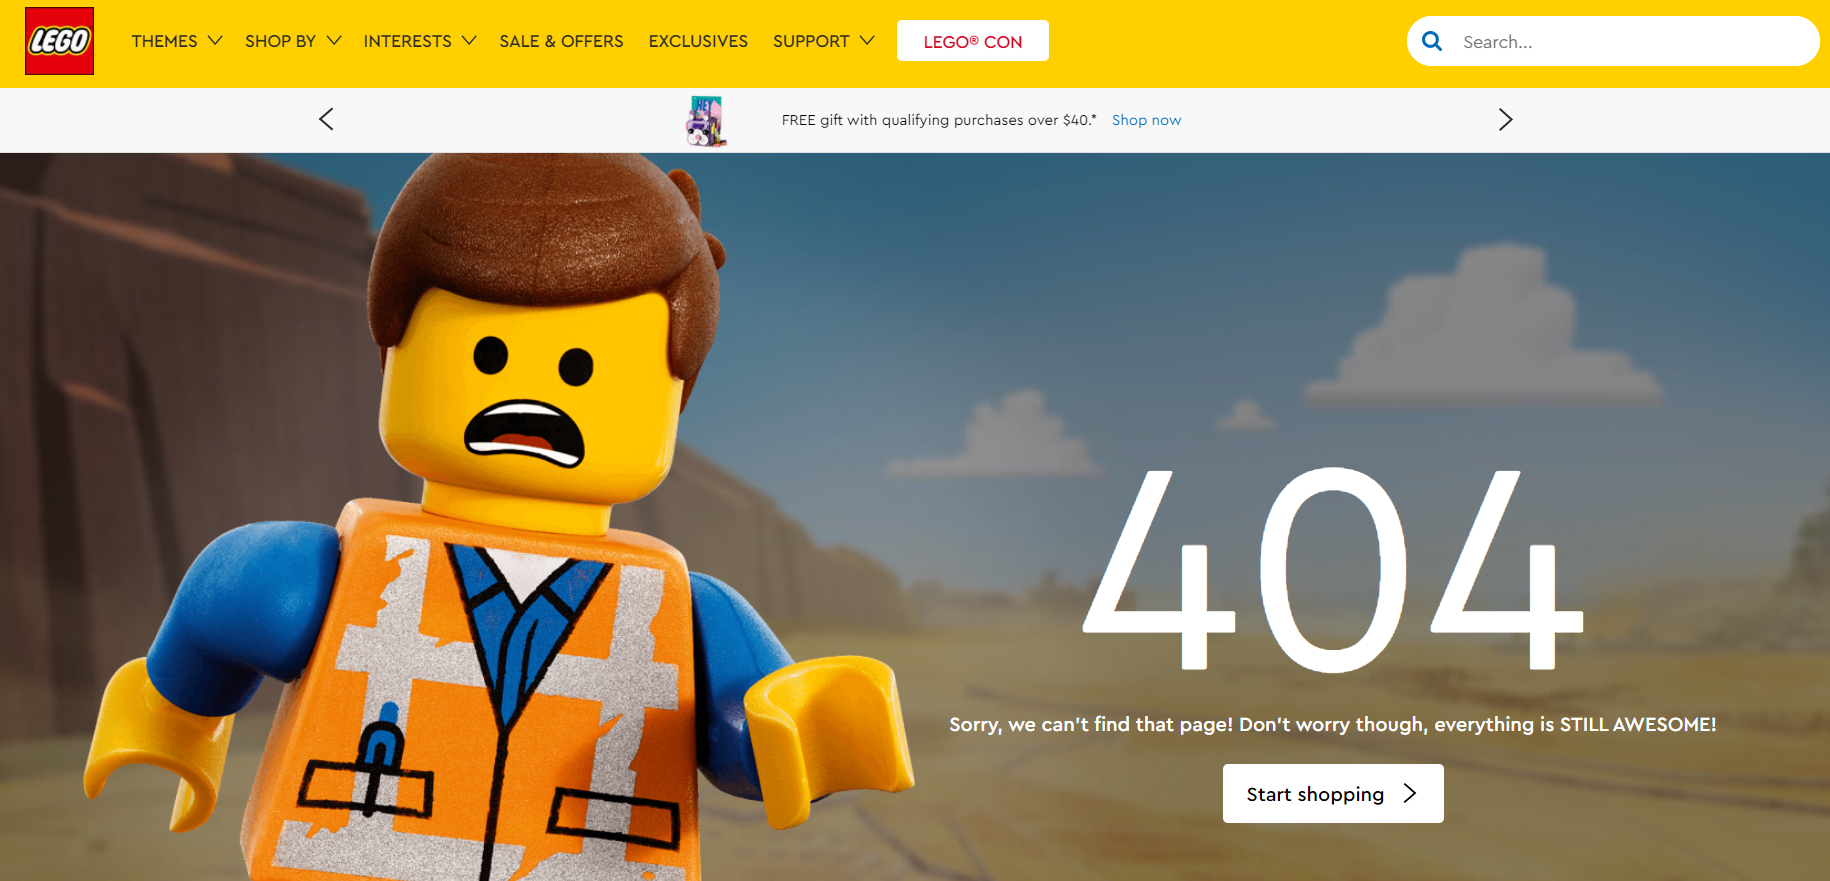Click the LEGO® CON button
The width and height of the screenshot is (1830, 881).
click(x=972, y=41)
